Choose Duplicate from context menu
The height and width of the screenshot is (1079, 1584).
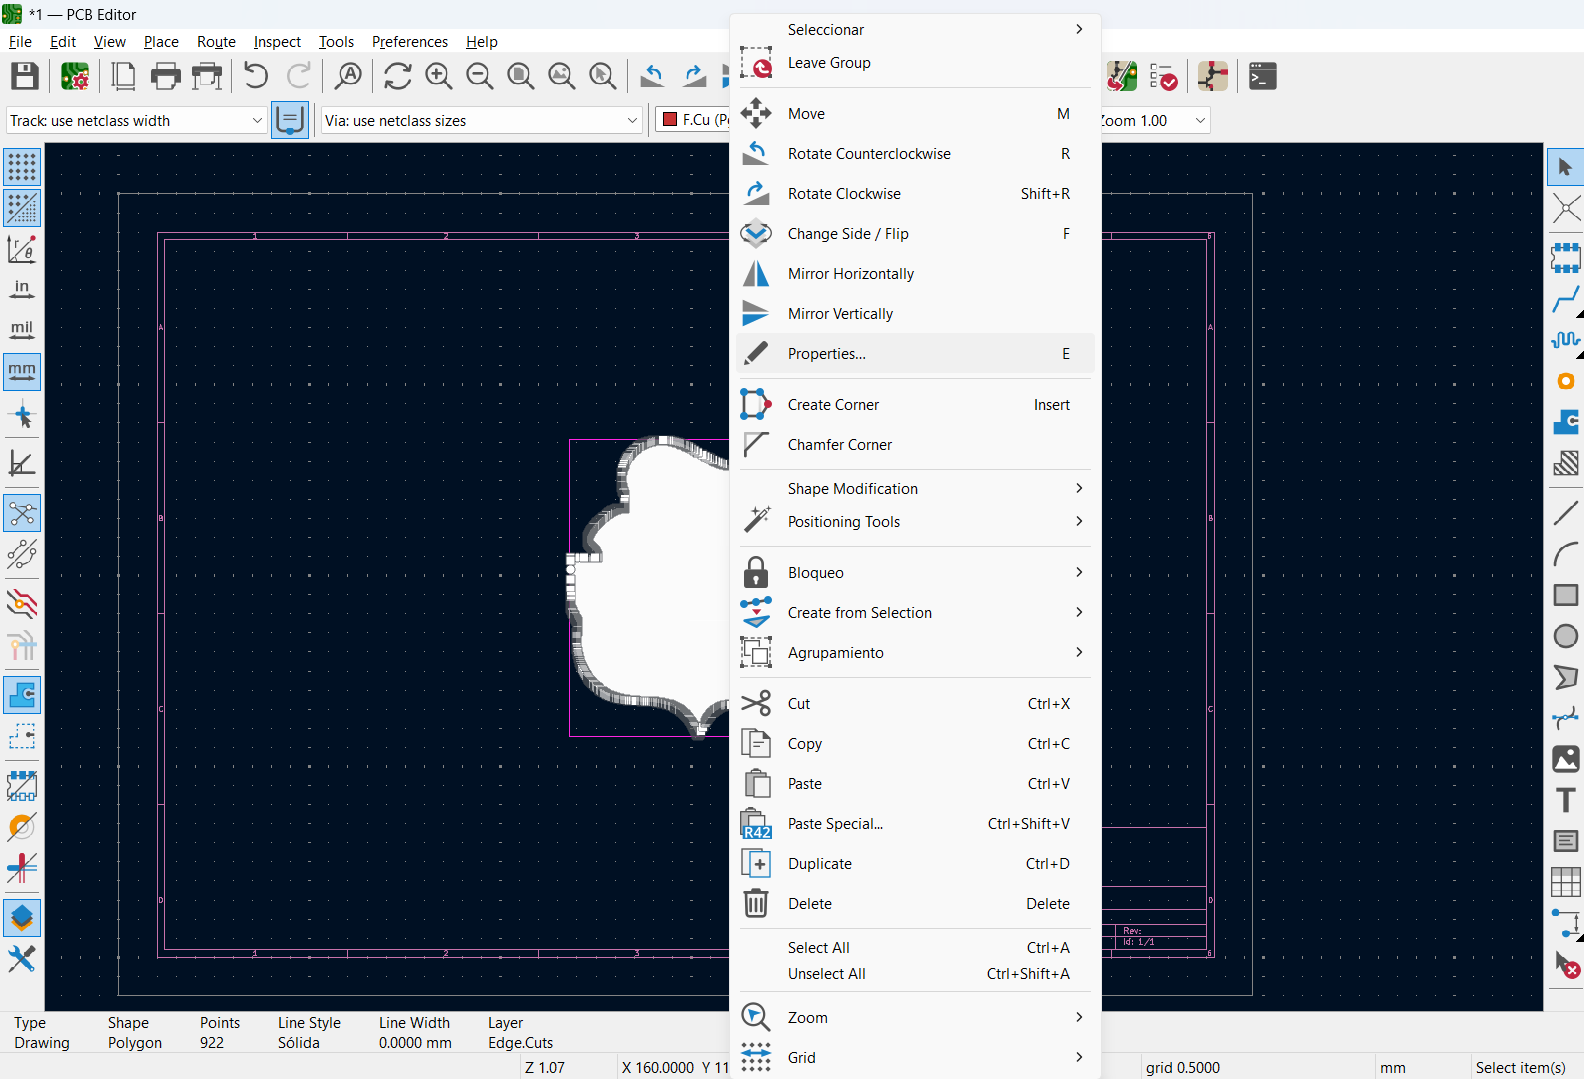pyautogui.click(x=915, y=864)
